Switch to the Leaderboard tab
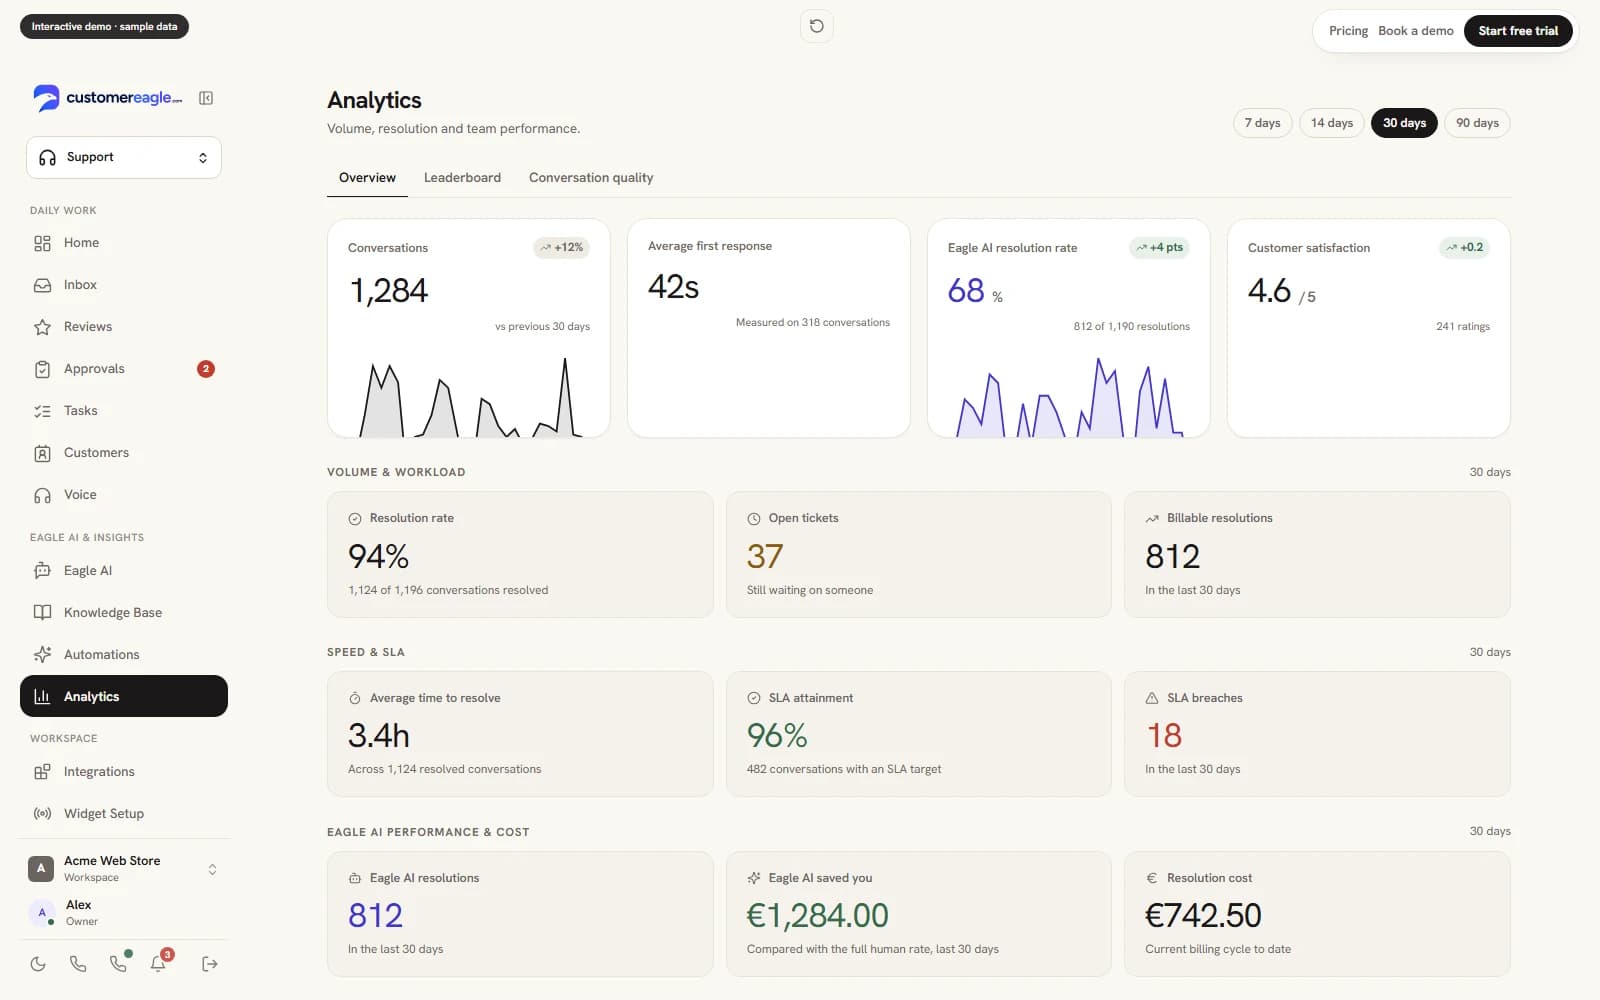Image resolution: width=1600 pixels, height=1000 pixels. [x=462, y=178]
